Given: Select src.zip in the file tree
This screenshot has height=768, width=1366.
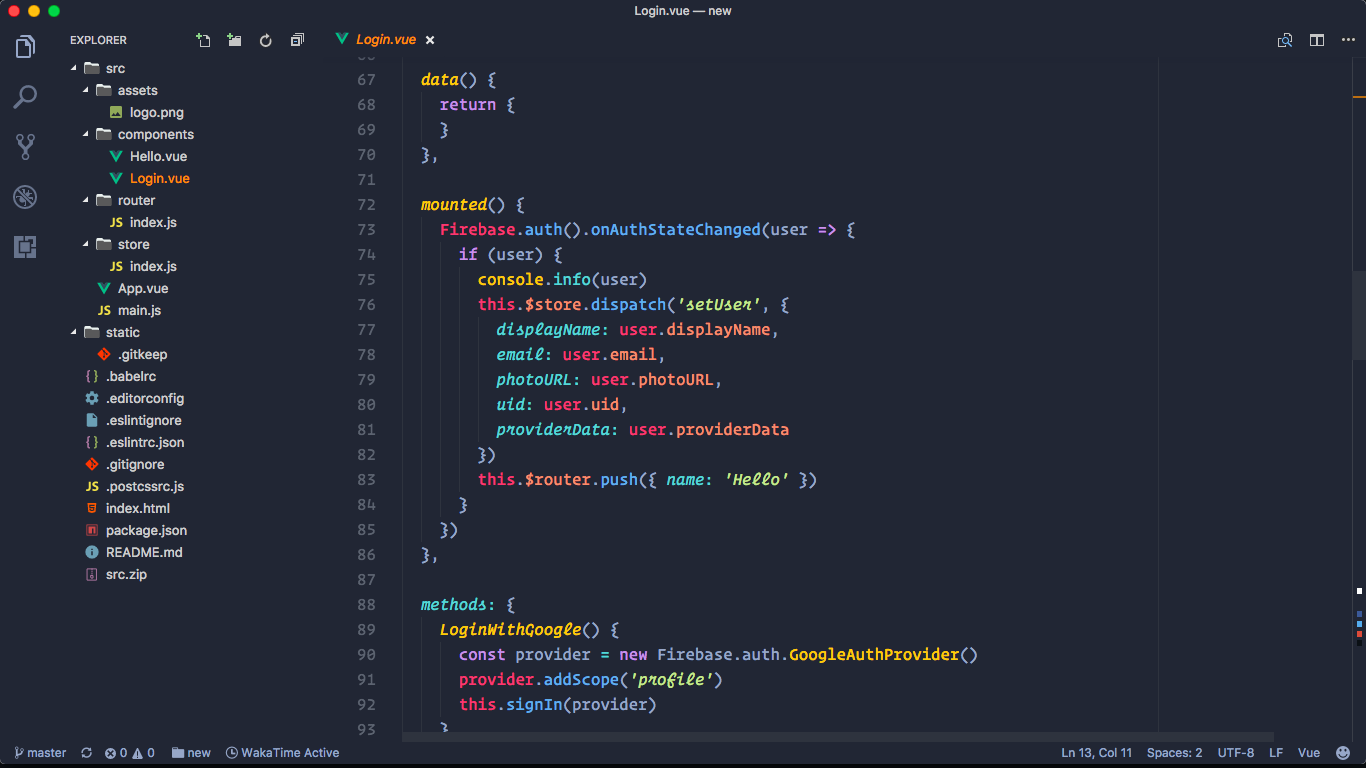Looking at the screenshot, I should pos(126,574).
